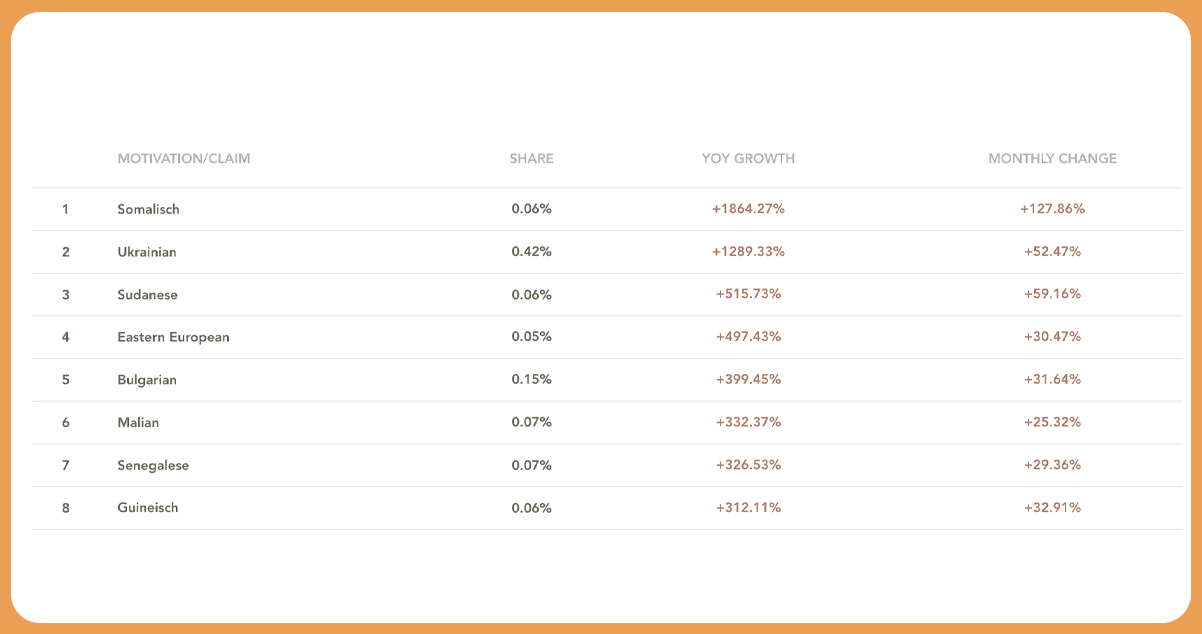Select the +59.16% monthly change cell
The width and height of the screenshot is (1202, 634).
click(x=1052, y=294)
